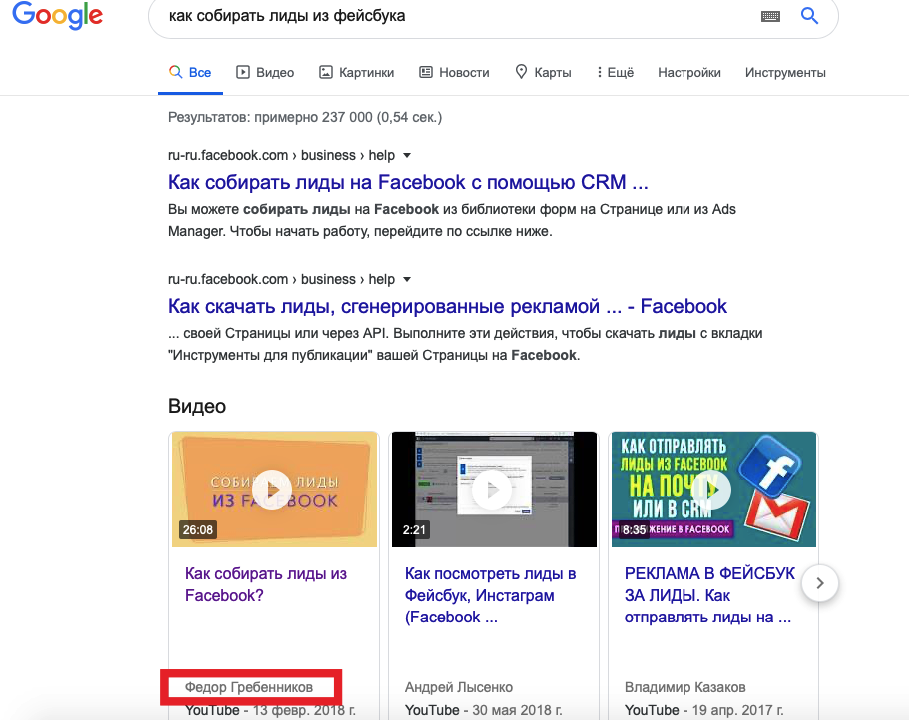Viewport: 909px width, 720px height.
Task: Switch to the Новости tab
Action: pyautogui.click(x=454, y=73)
